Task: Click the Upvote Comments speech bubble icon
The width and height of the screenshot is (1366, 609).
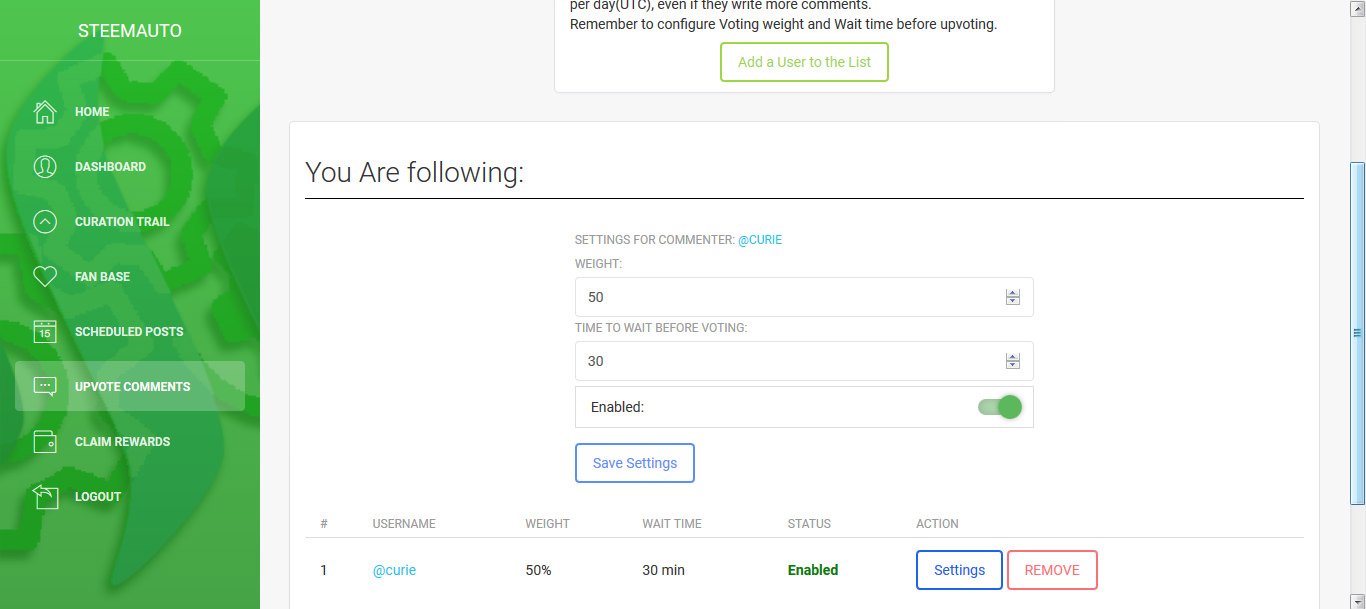Action: (45, 387)
